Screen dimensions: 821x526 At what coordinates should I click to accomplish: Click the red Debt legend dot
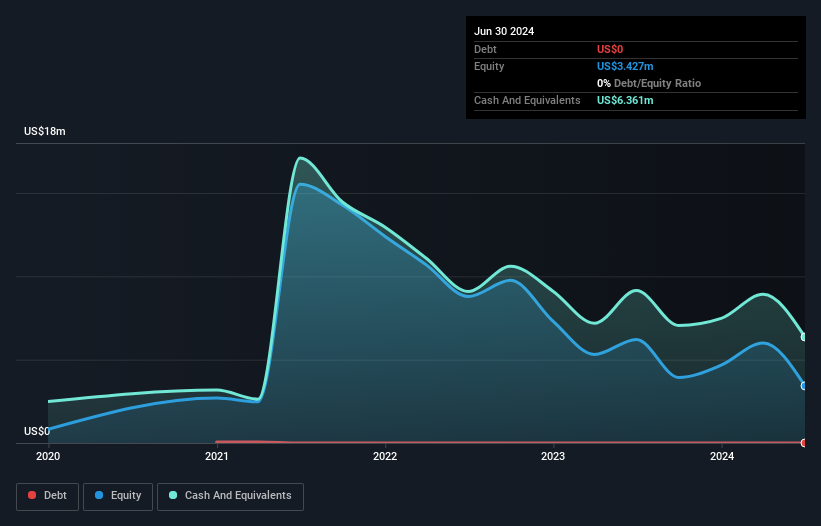[32, 495]
